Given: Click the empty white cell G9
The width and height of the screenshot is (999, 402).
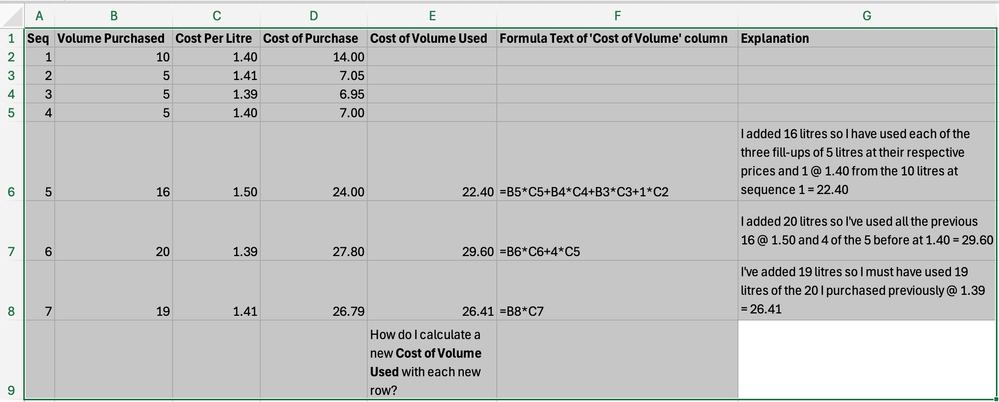Looking at the screenshot, I should (868, 360).
